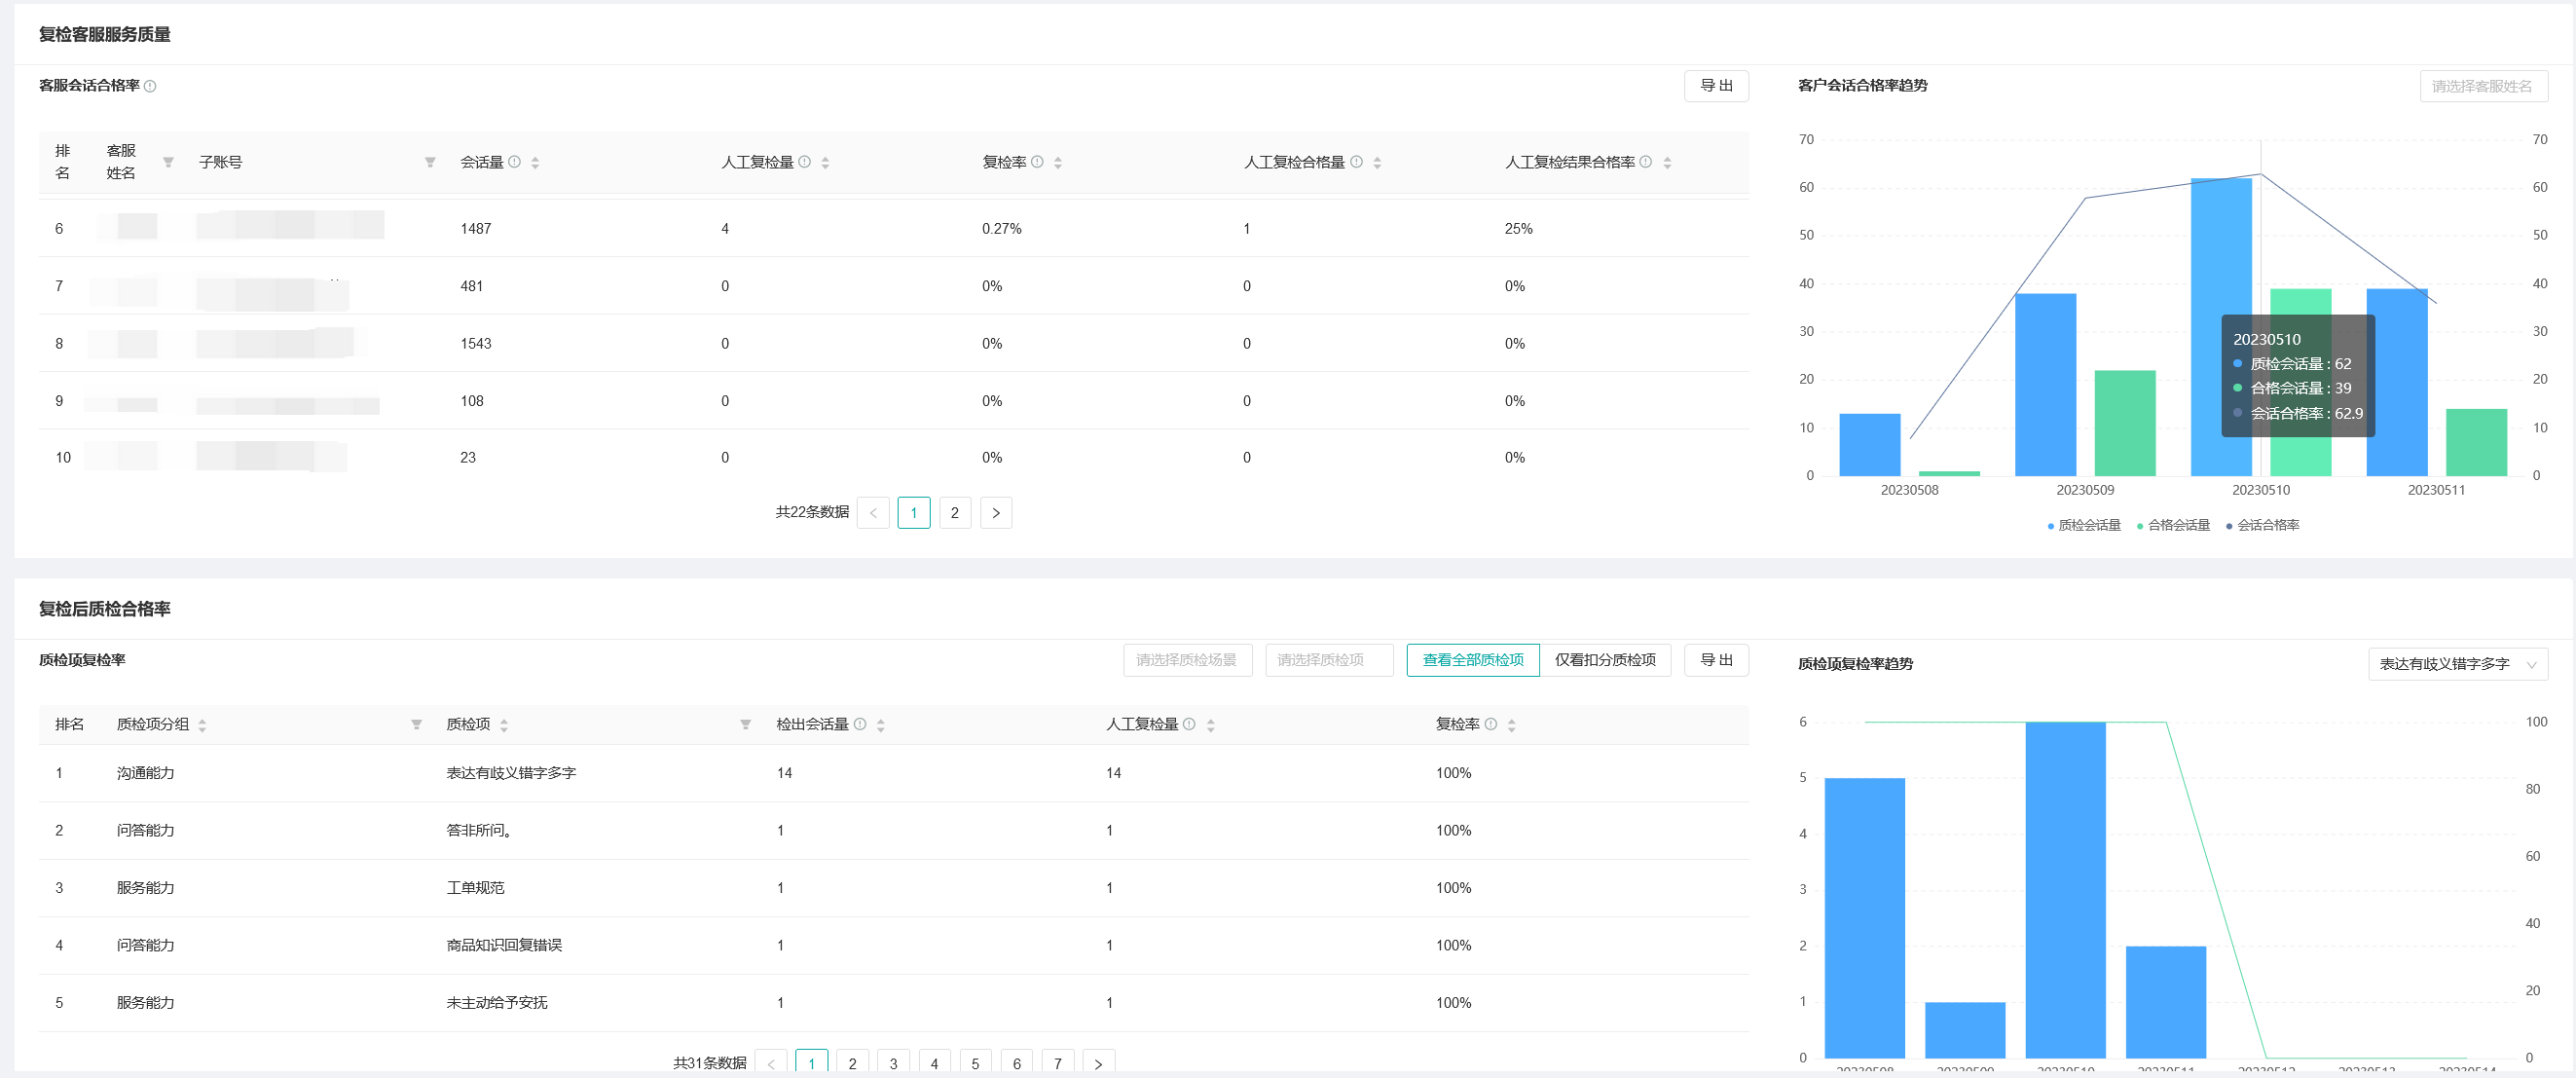Sort top table by 复检率 arrows
The width and height of the screenshot is (2576, 1078).
pos(1058,162)
